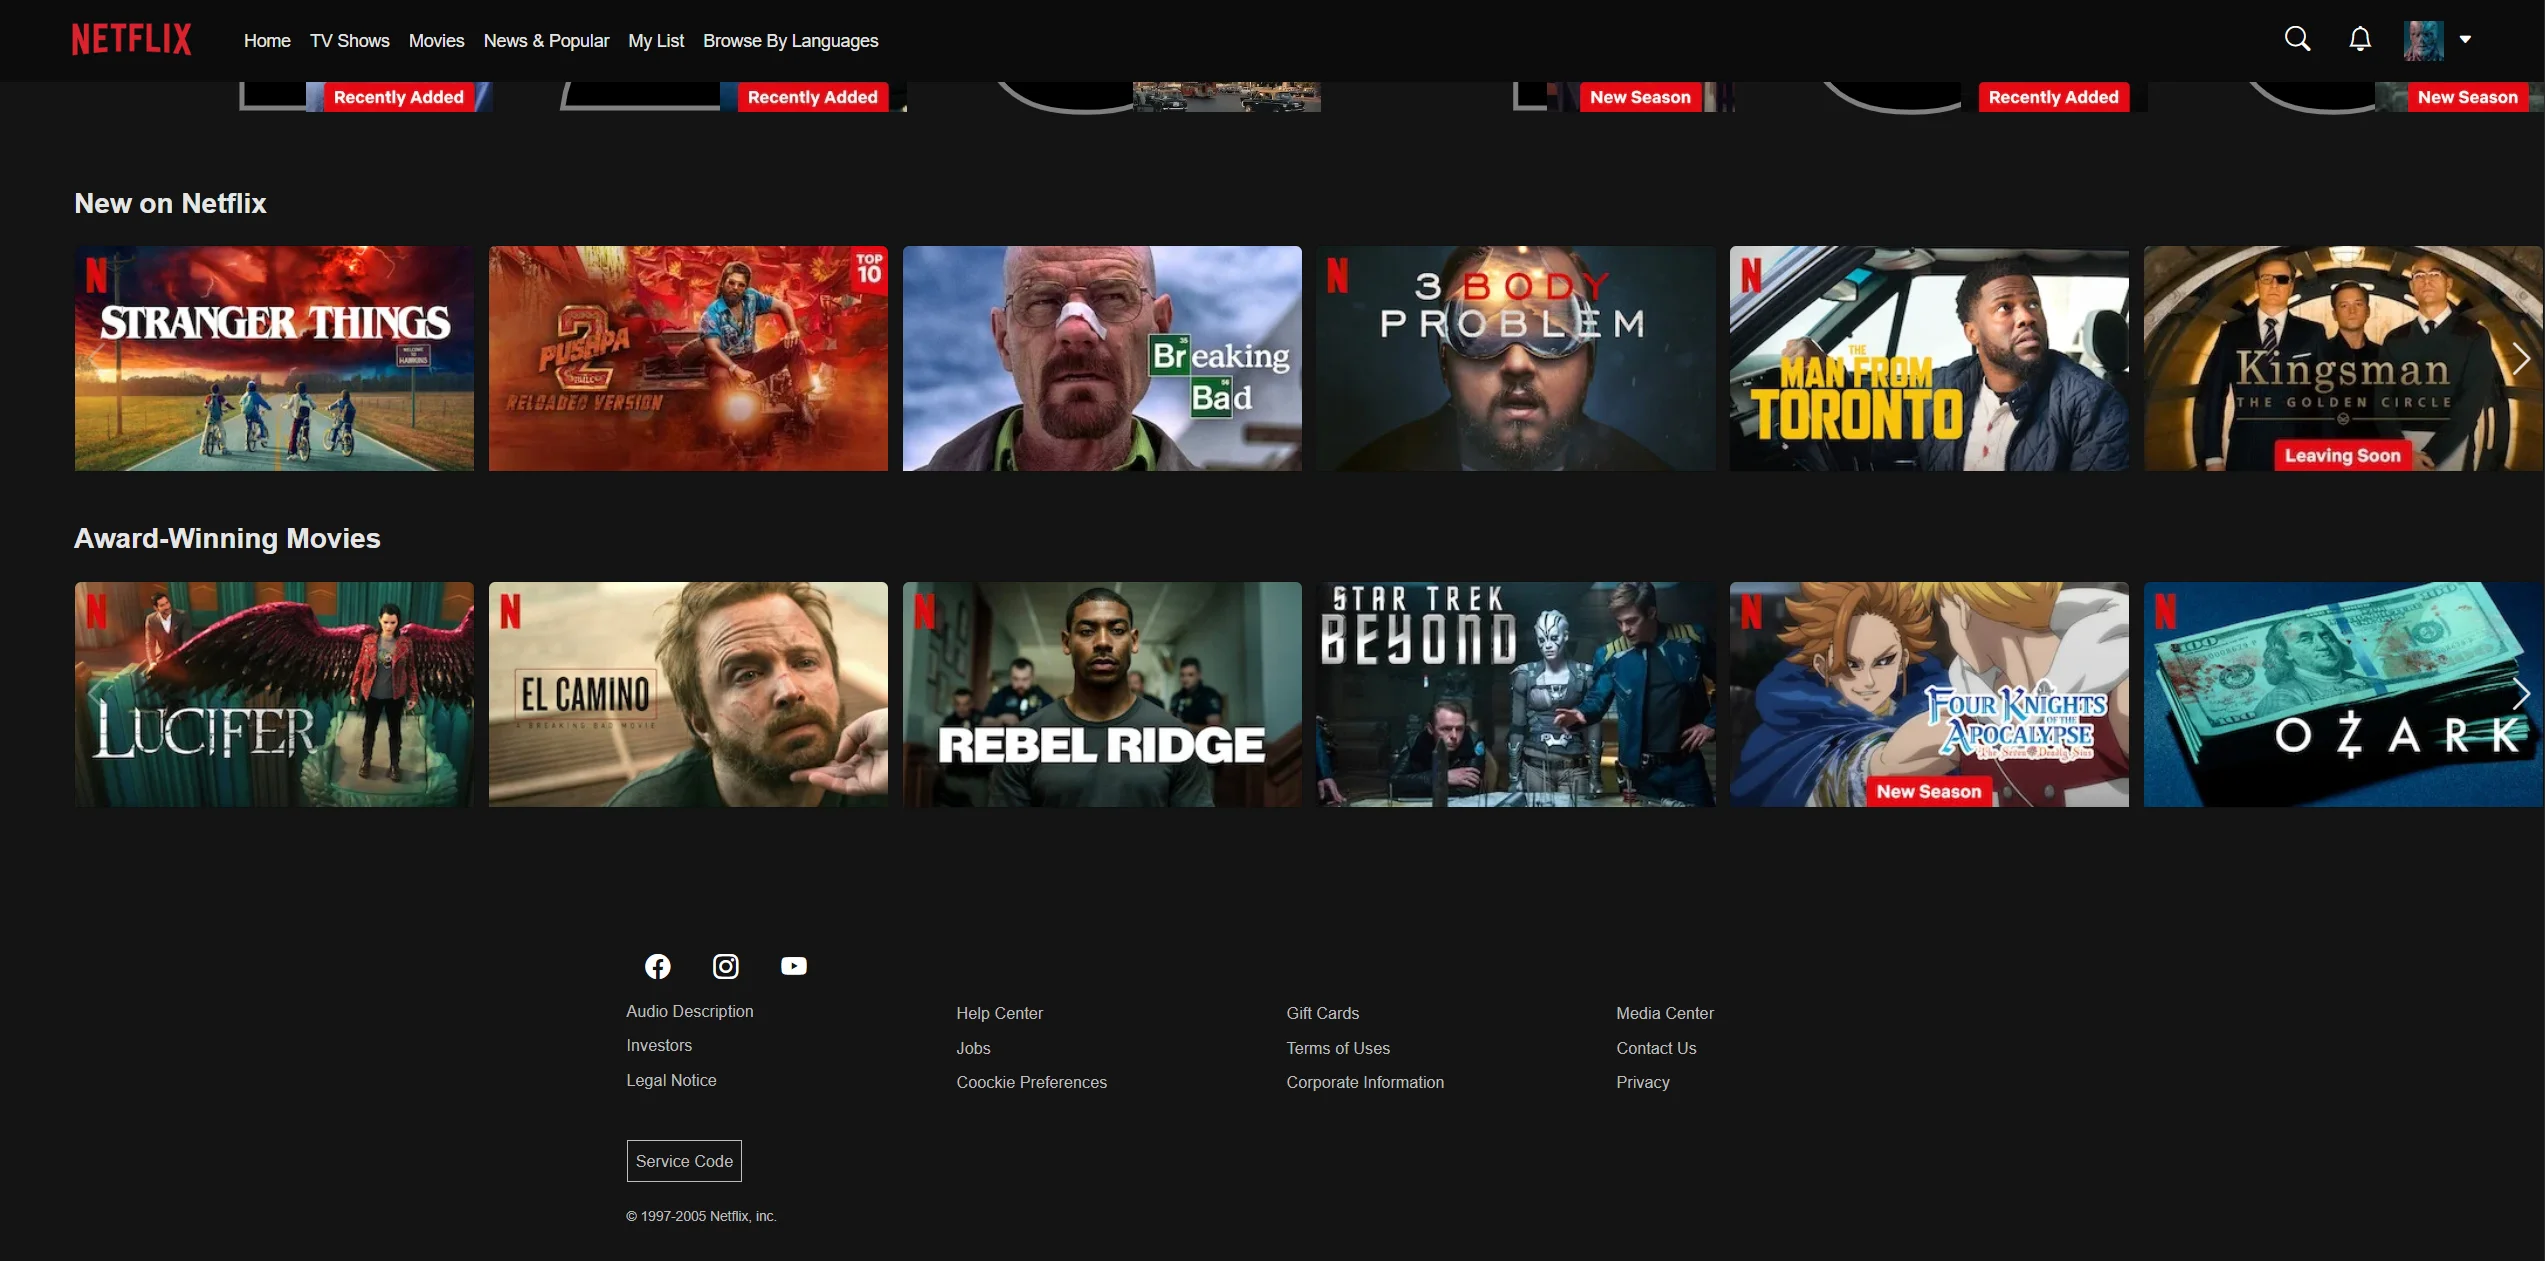The image size is (2545, 1261).
Task: Click the Netflix logo
Action: (131, 40)
